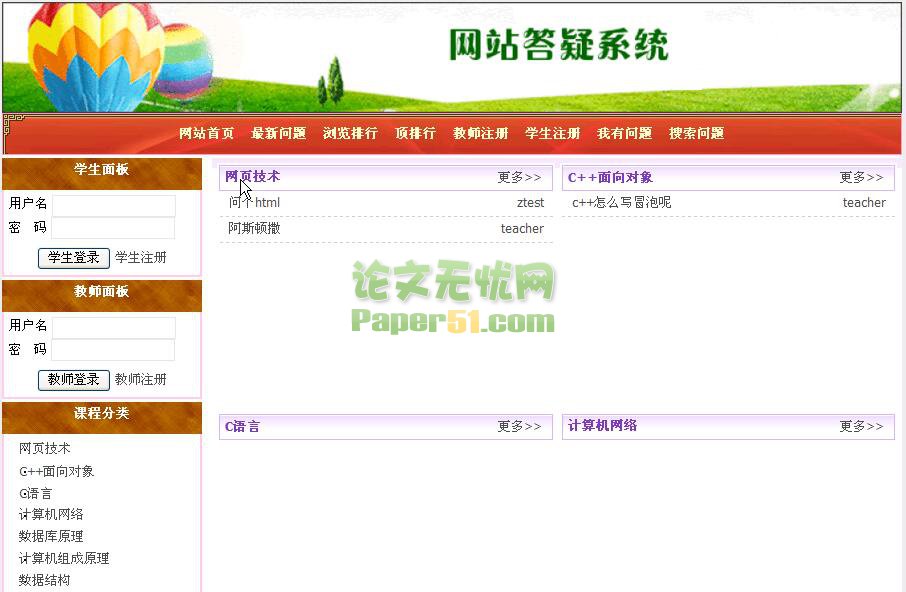The height and width of the screenshot is (592, 906).
Task: Show more C++面向对象 questions via 更多>>
Action: [862, 177]
